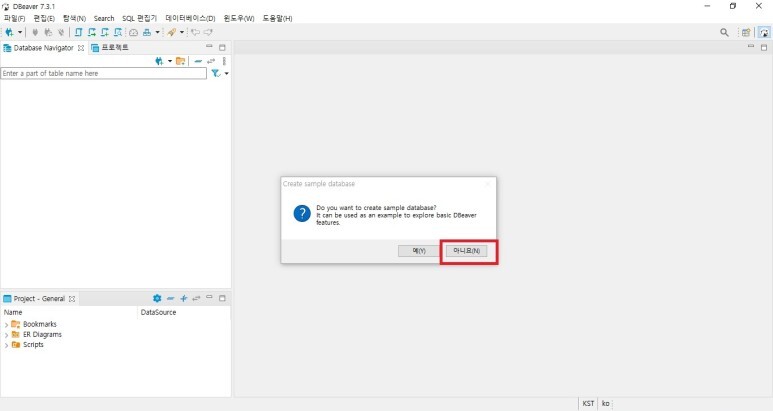Click the blue network diagram toolbar icon
773x411 pixels.
(x=147, y=32)
